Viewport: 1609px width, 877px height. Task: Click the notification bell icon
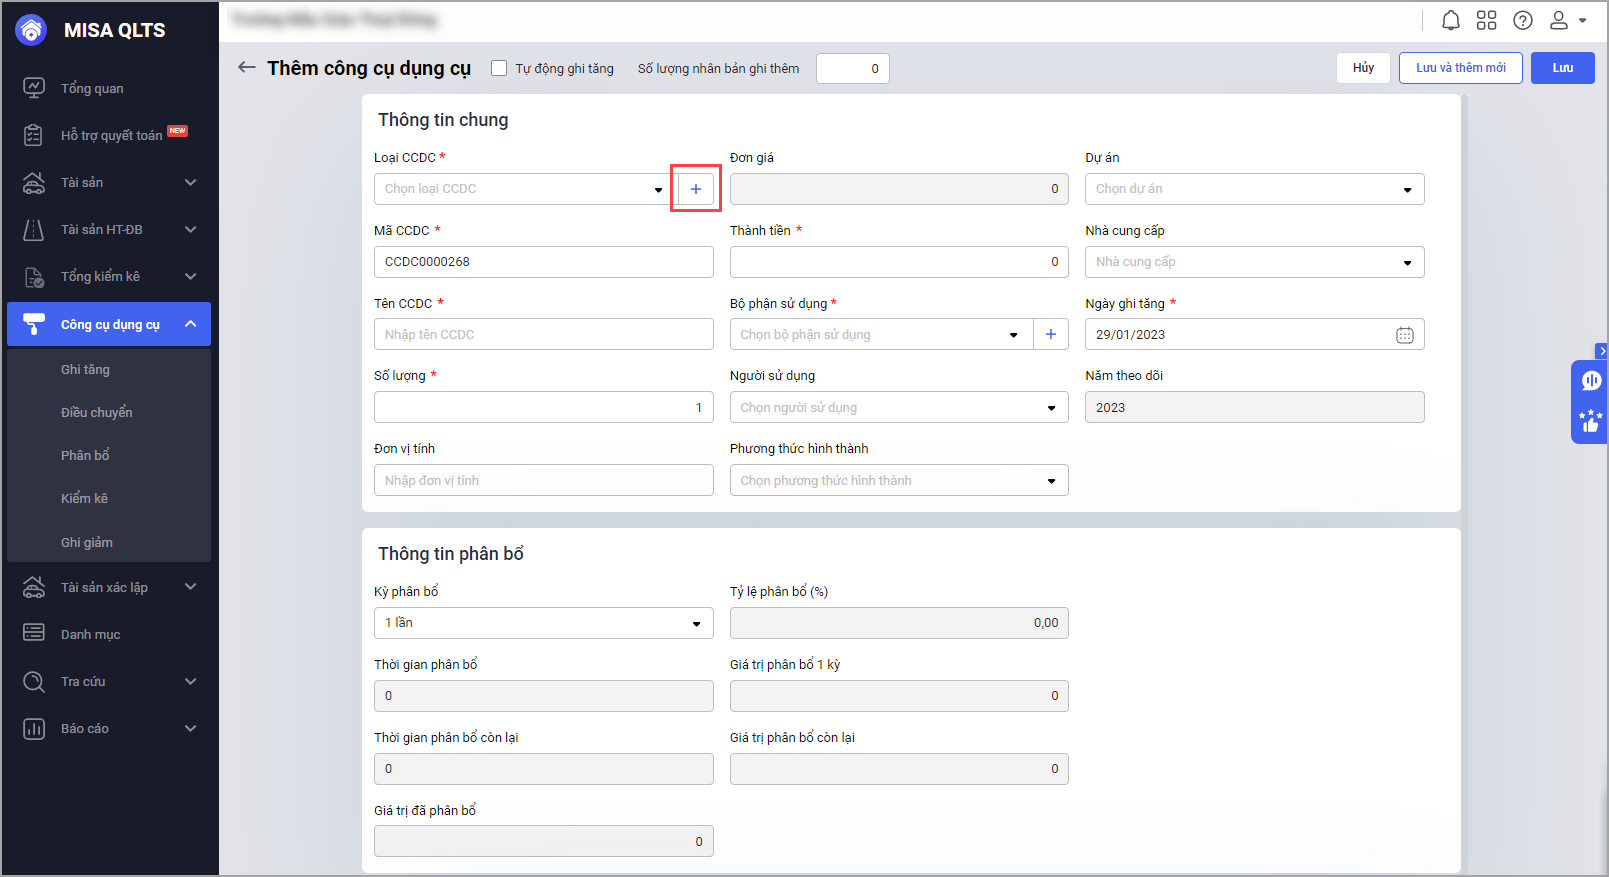[x=1451, y=20]
